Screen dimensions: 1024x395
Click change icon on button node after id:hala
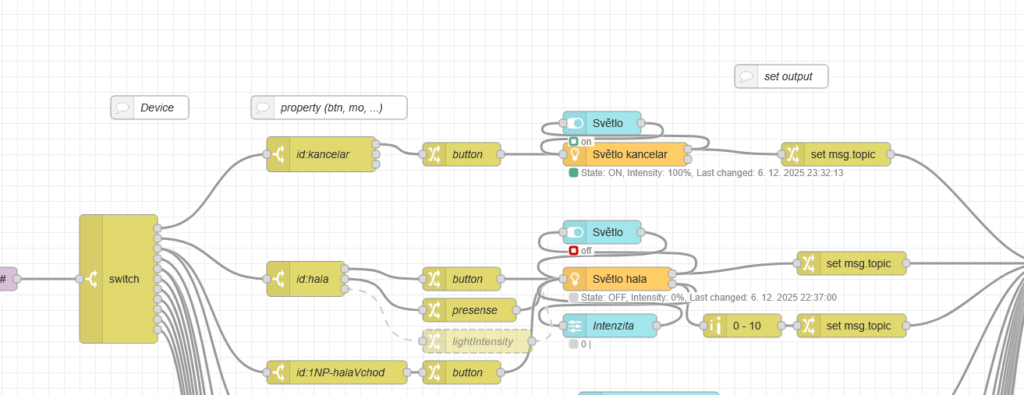(434, 279)
